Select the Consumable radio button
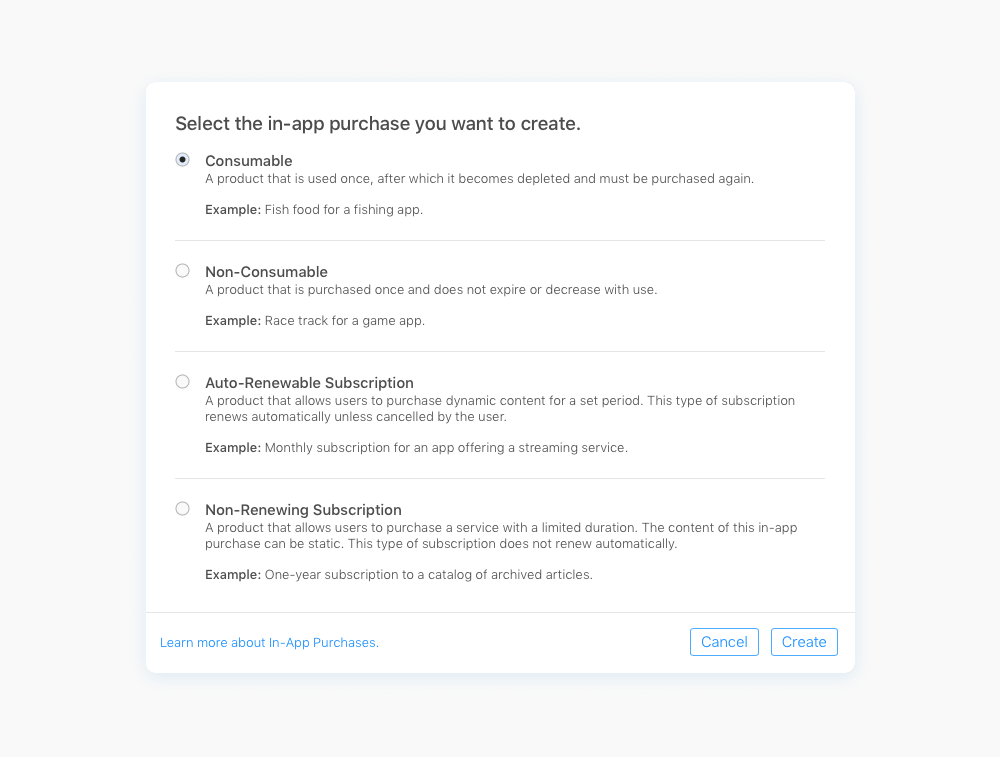This screenshot has height=757, width=1000. pyautogui.click(x=182, y=160)
